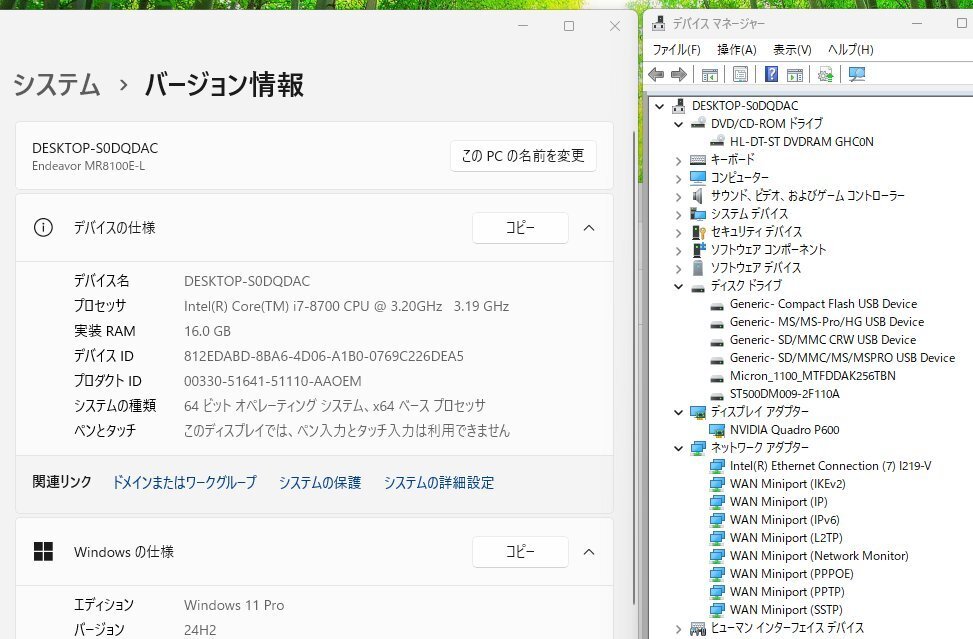Click the Update driver toolbar icon

(x=826, y=74)
